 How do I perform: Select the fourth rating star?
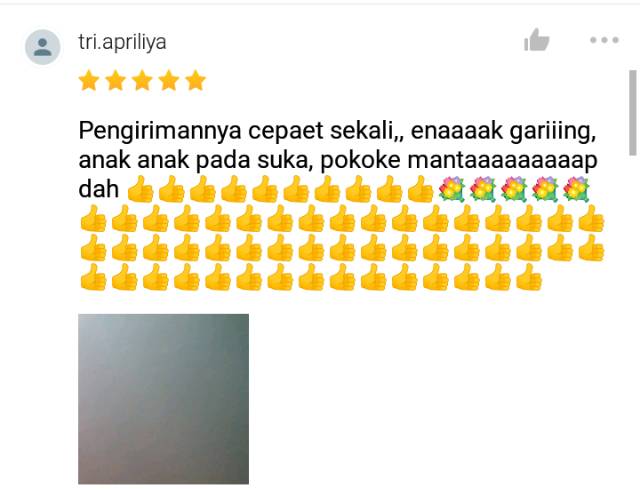tap(169, 80)
